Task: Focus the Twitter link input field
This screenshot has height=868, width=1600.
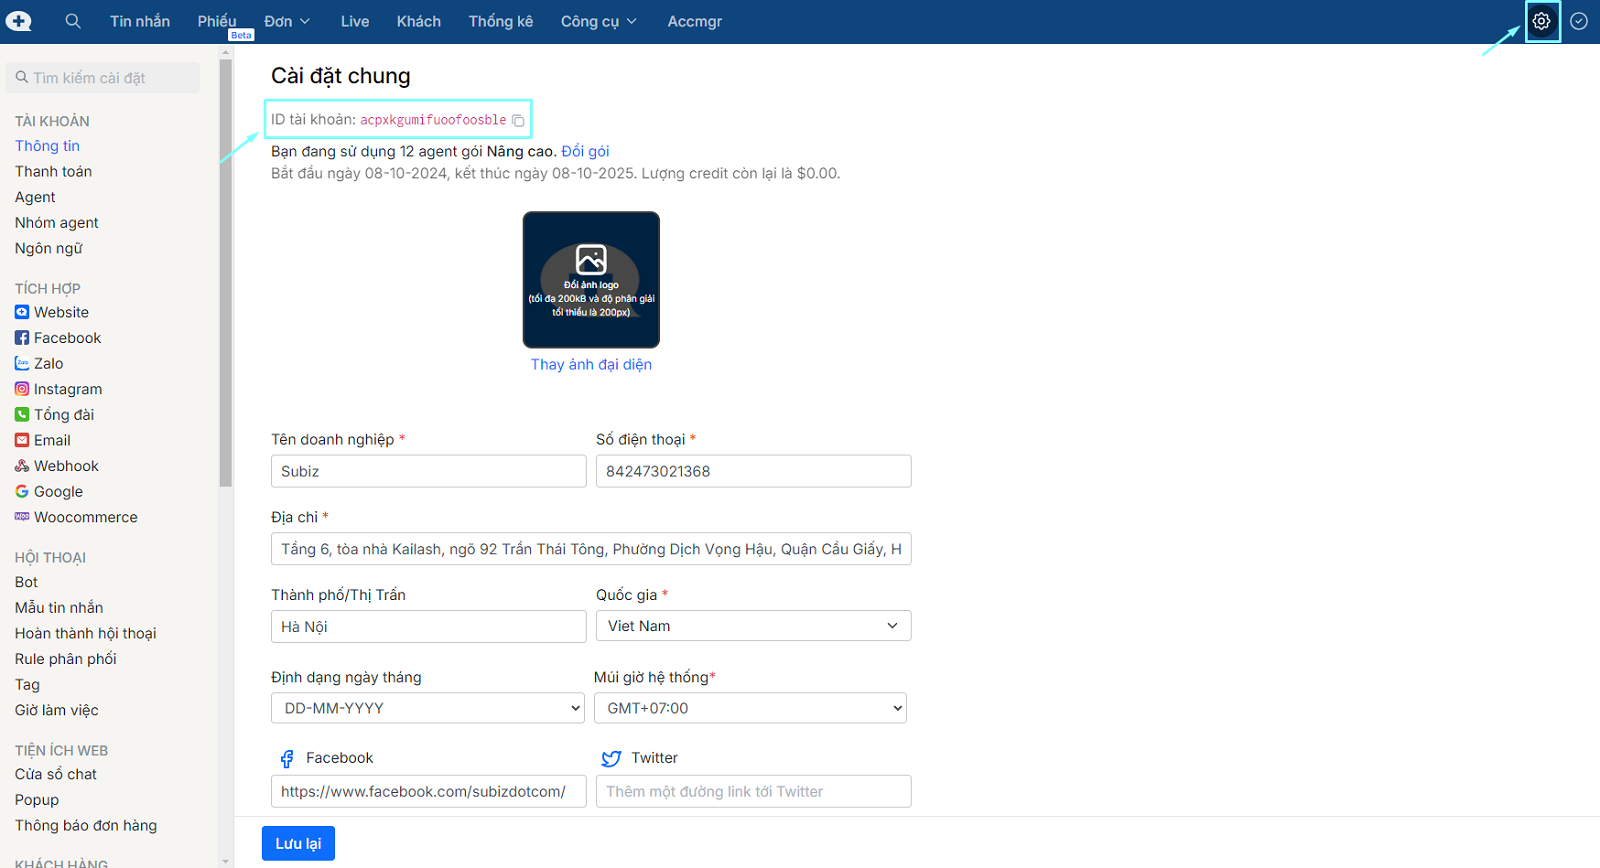Action: [753, 791]
